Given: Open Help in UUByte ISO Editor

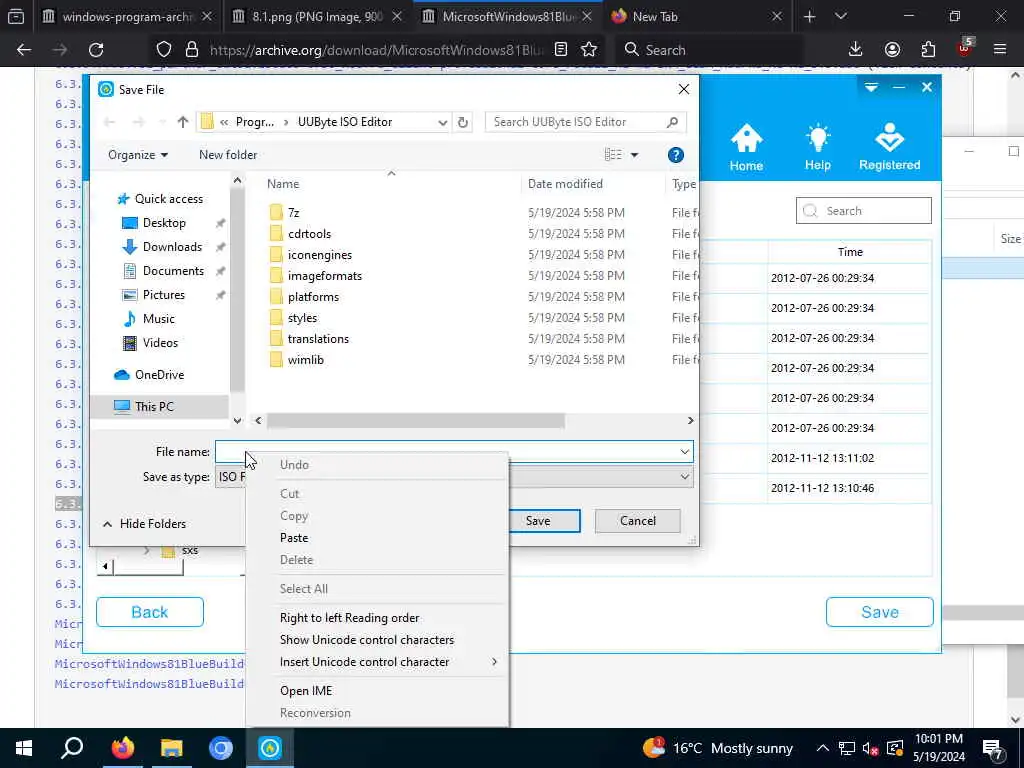Looking at the screenshot, I should coord(817,148).
